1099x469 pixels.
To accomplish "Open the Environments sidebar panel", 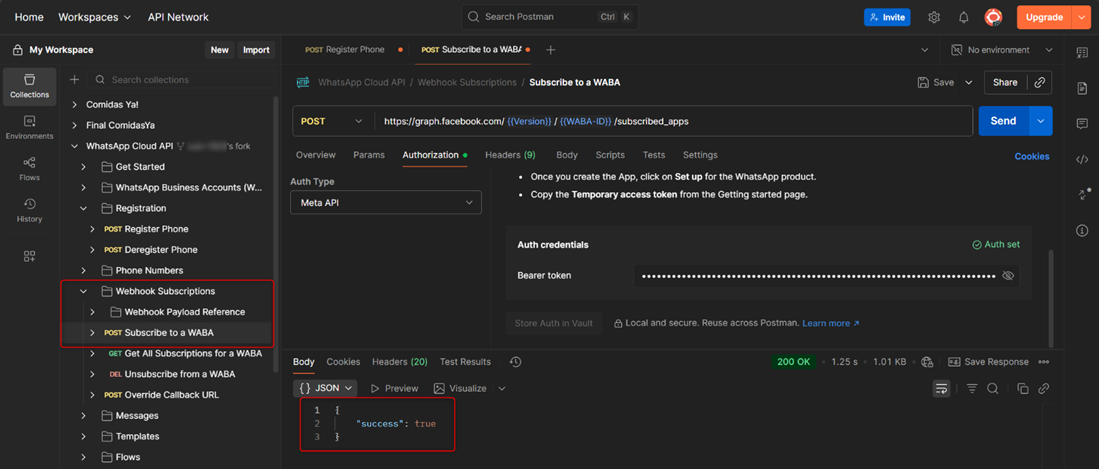I will (29, 127).
